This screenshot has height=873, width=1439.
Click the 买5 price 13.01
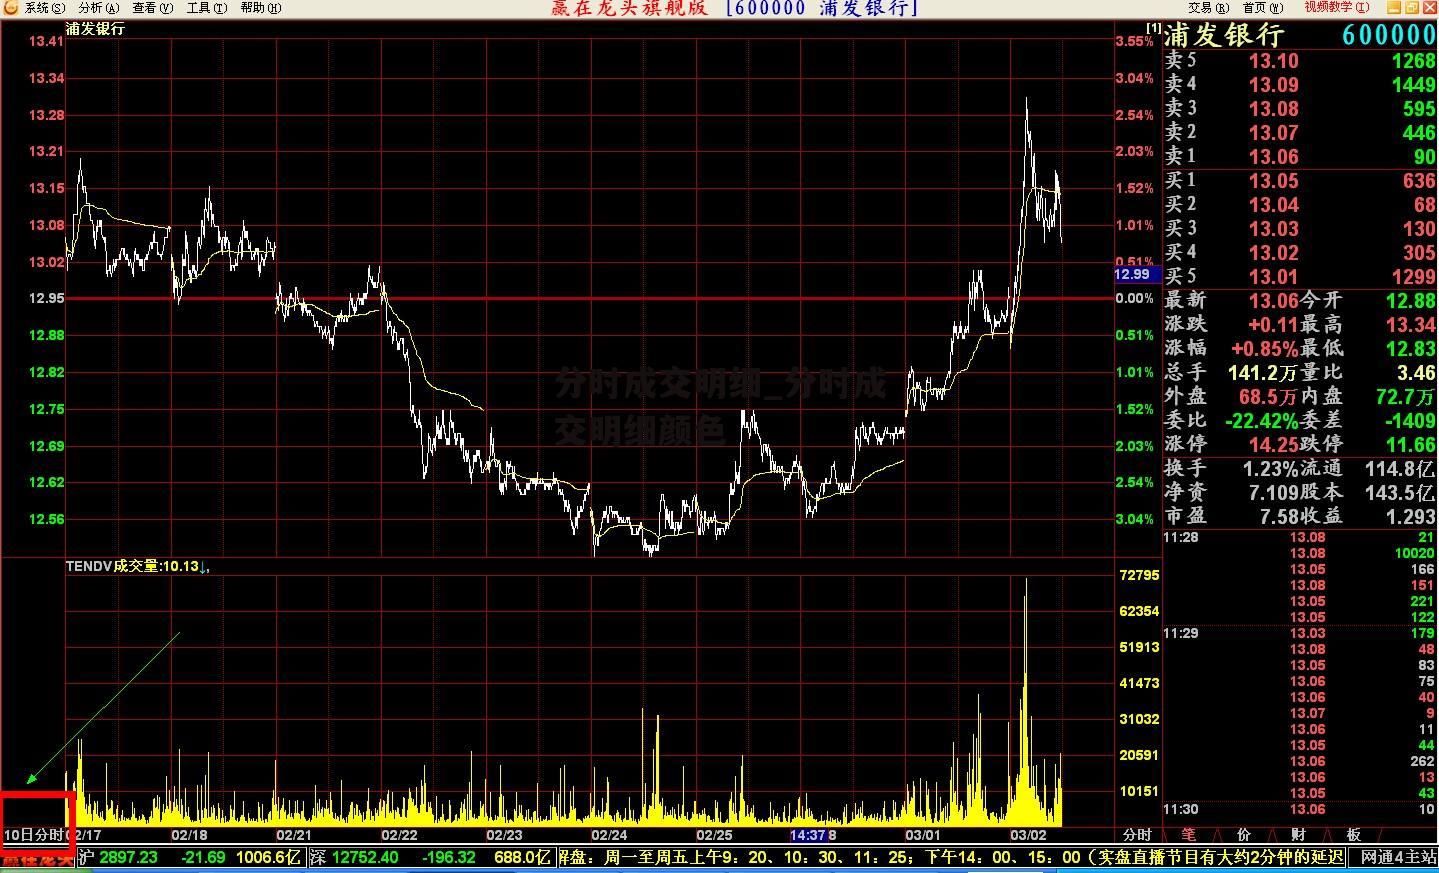1273,277
